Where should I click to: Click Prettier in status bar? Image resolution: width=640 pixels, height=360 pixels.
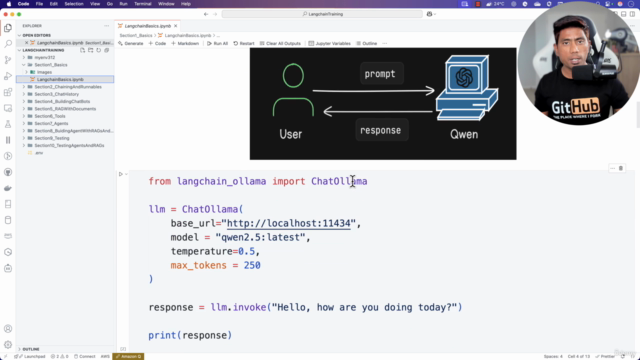coord(605,356)
